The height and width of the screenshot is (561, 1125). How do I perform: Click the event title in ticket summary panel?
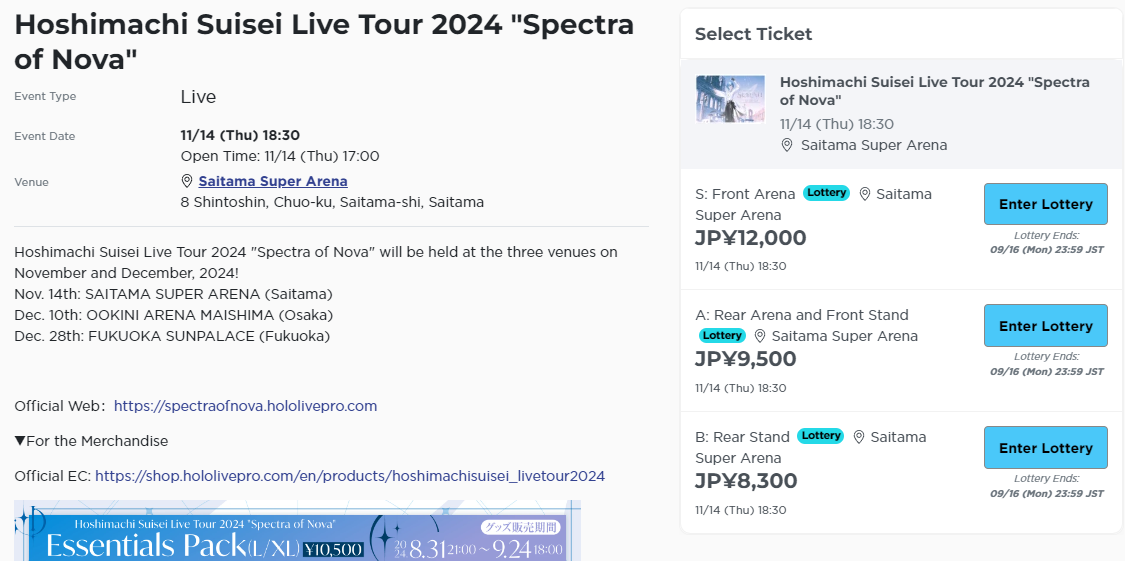coord(934,91)
